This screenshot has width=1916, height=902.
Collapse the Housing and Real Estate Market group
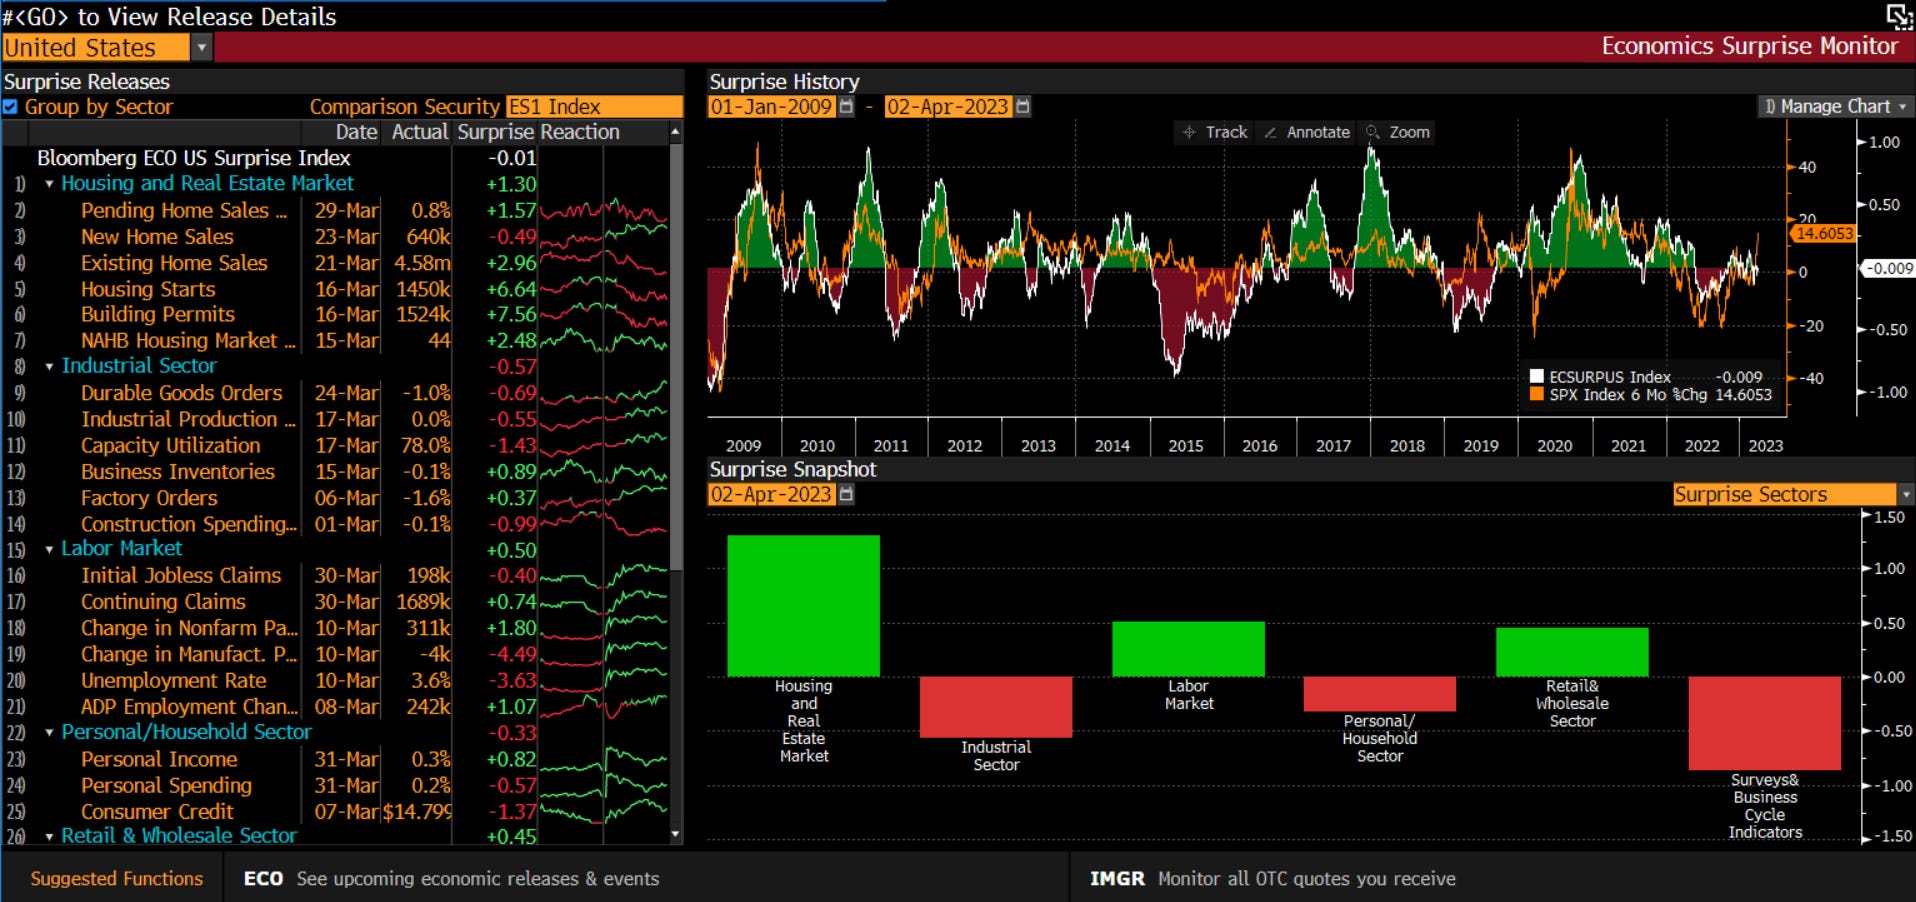pyautogui.click(x=49, y=184)
